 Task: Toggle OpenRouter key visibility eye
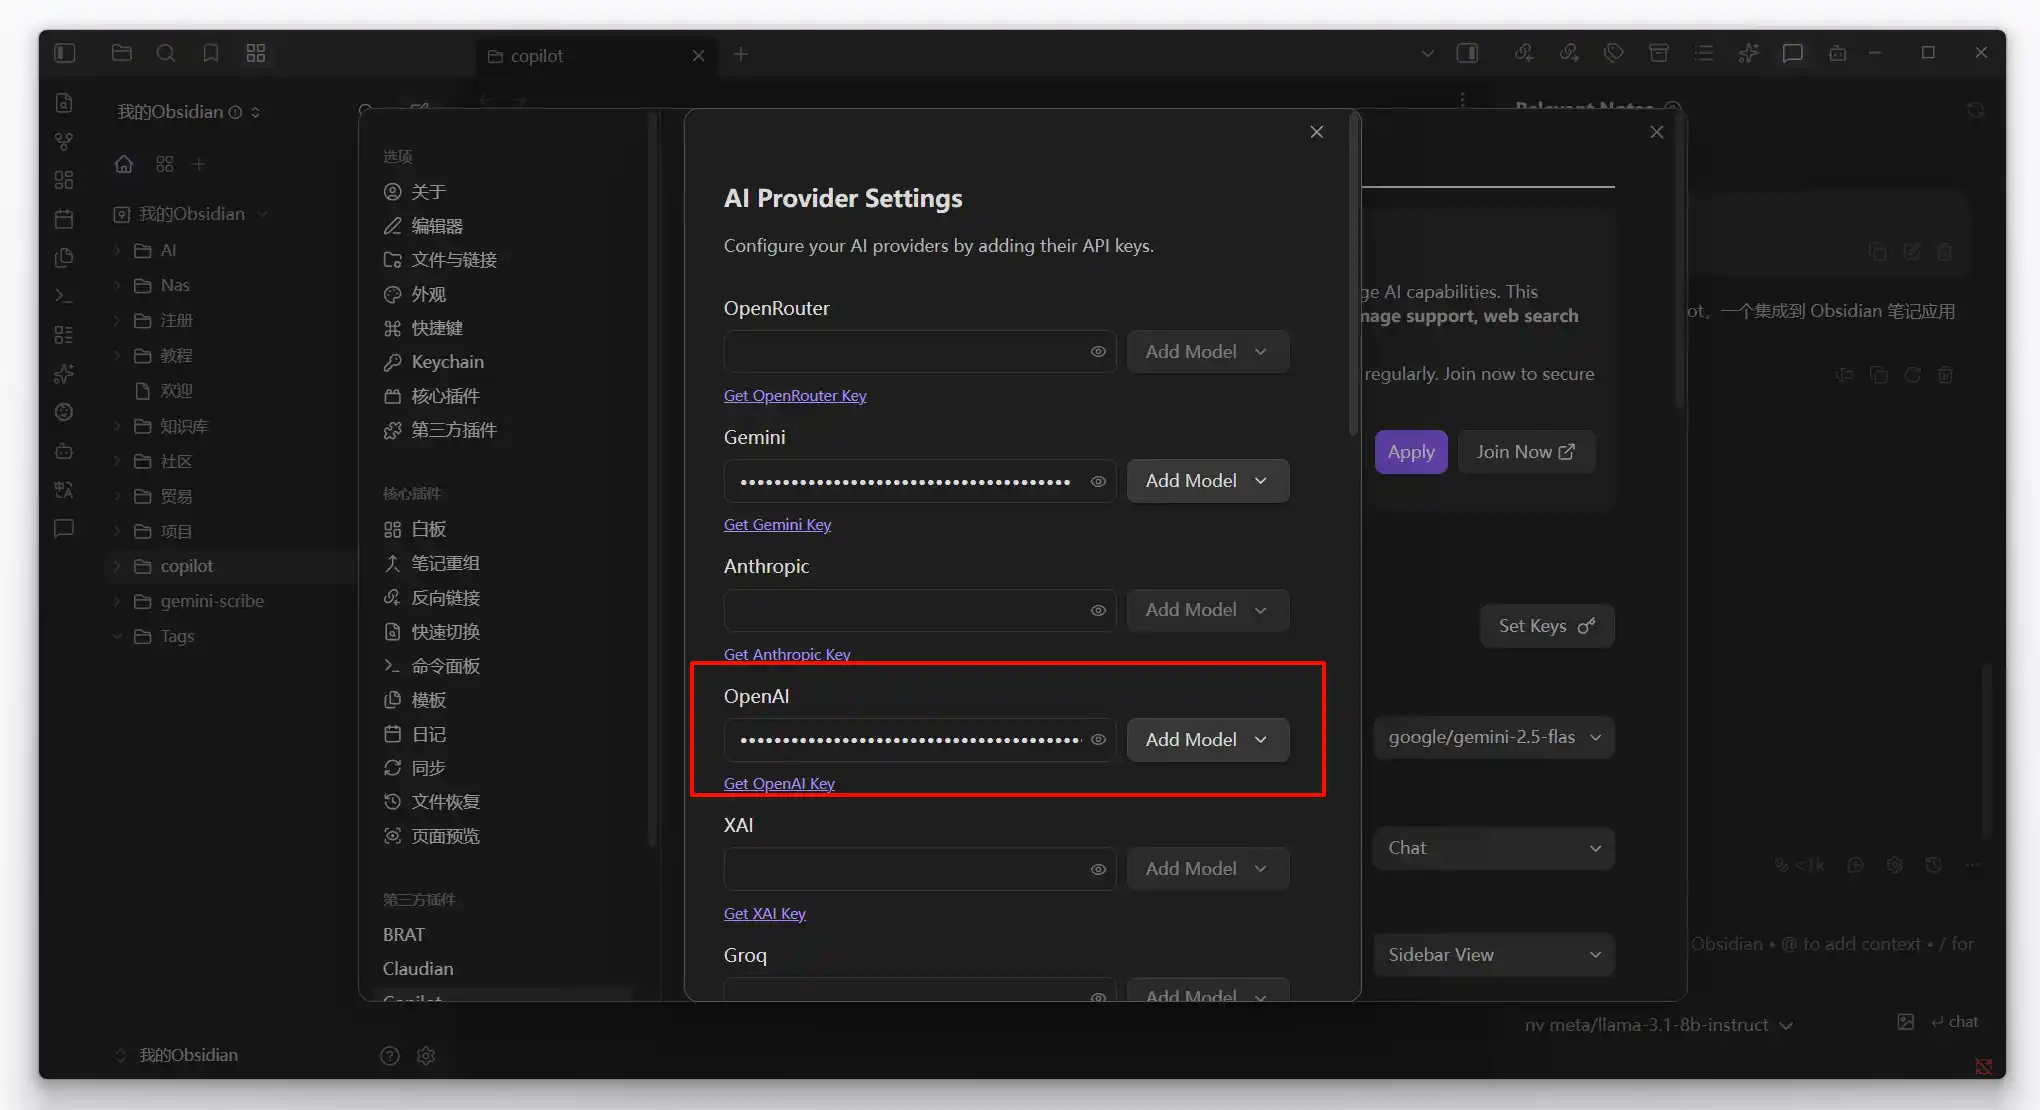pos(1098,352)
